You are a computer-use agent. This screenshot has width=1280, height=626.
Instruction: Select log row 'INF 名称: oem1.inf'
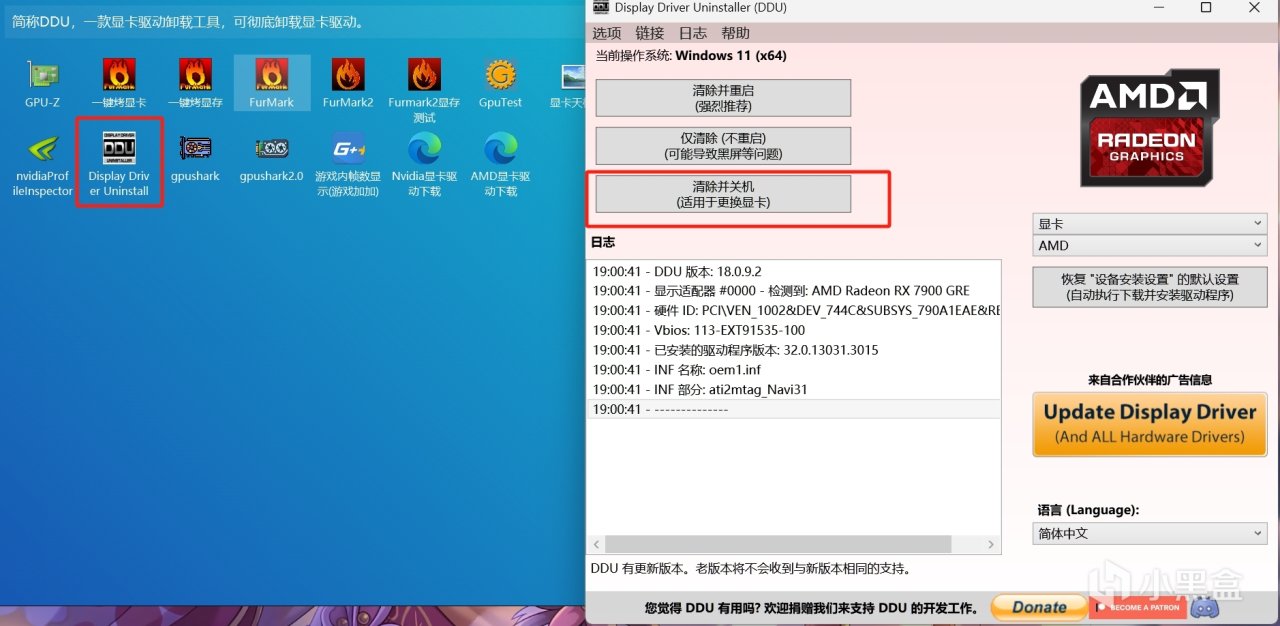click(794, 370)
